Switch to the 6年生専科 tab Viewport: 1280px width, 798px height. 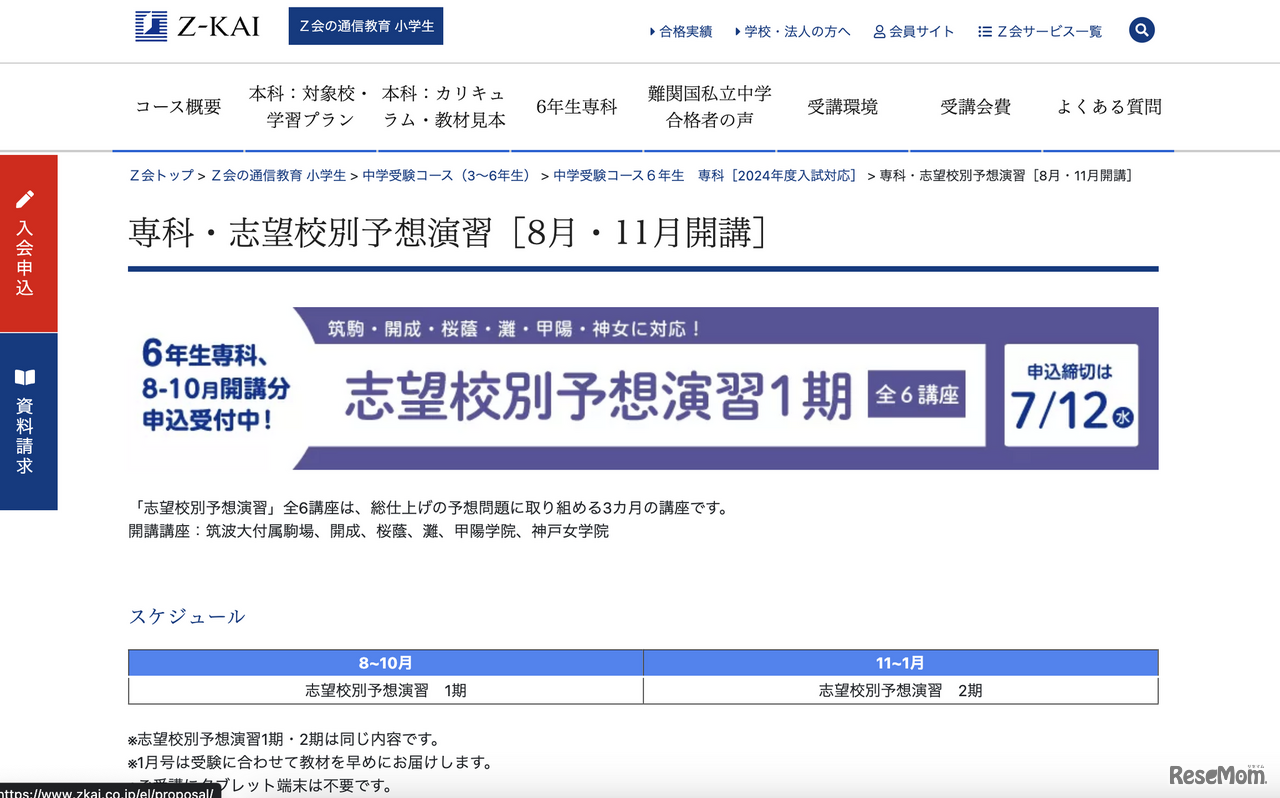click(x=576, y=106)
